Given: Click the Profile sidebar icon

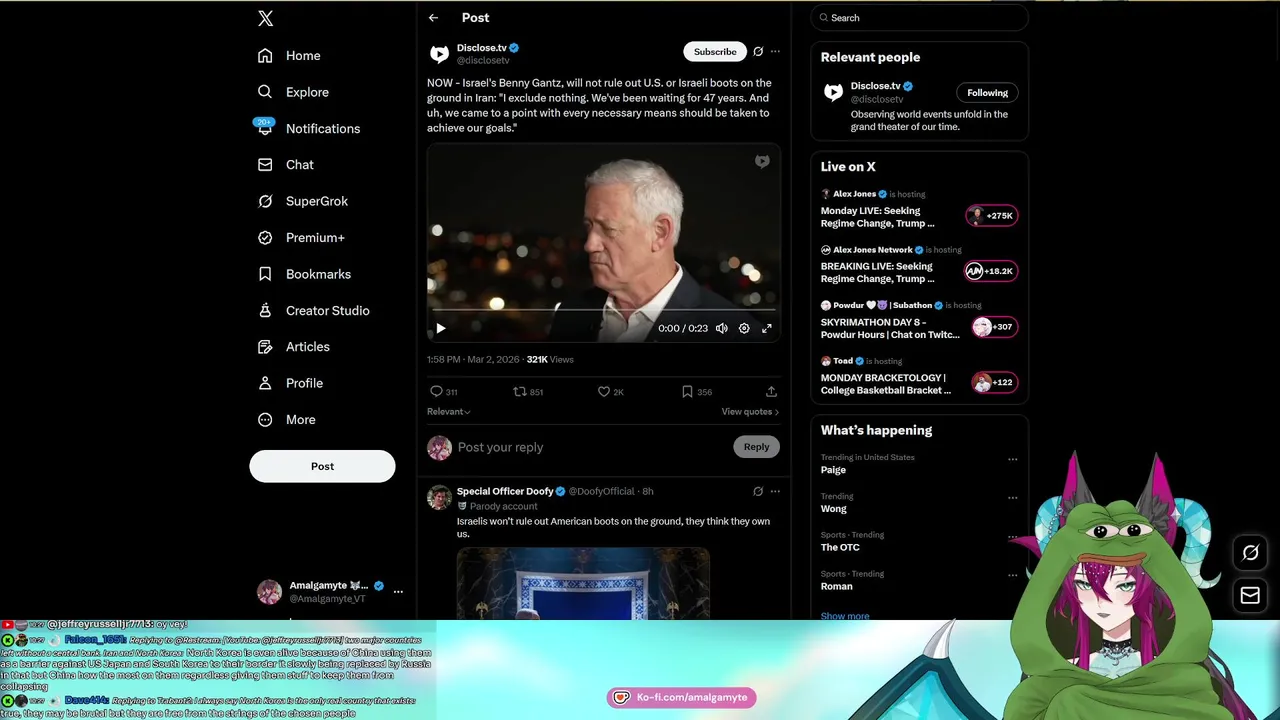Looking at the screenshot, I should click(x=265, y=383).
